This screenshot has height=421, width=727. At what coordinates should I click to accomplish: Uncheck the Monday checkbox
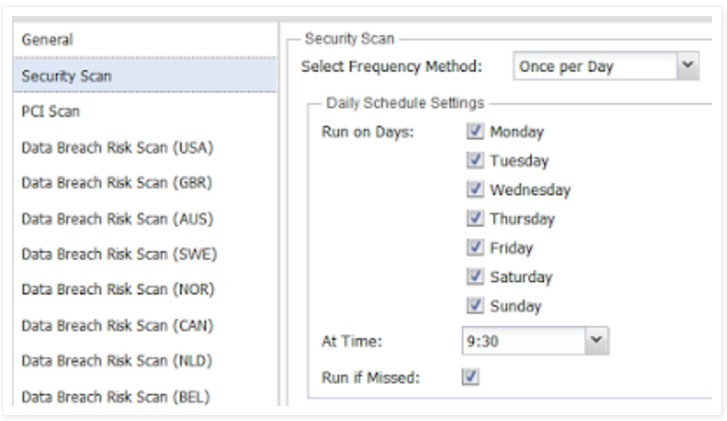(475, 131)
